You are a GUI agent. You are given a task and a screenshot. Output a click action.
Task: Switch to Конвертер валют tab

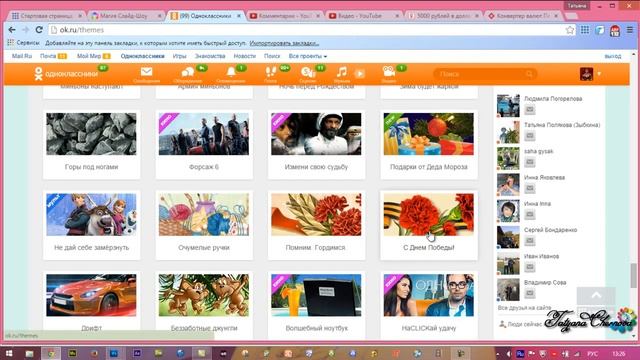[x=523, y=16]
